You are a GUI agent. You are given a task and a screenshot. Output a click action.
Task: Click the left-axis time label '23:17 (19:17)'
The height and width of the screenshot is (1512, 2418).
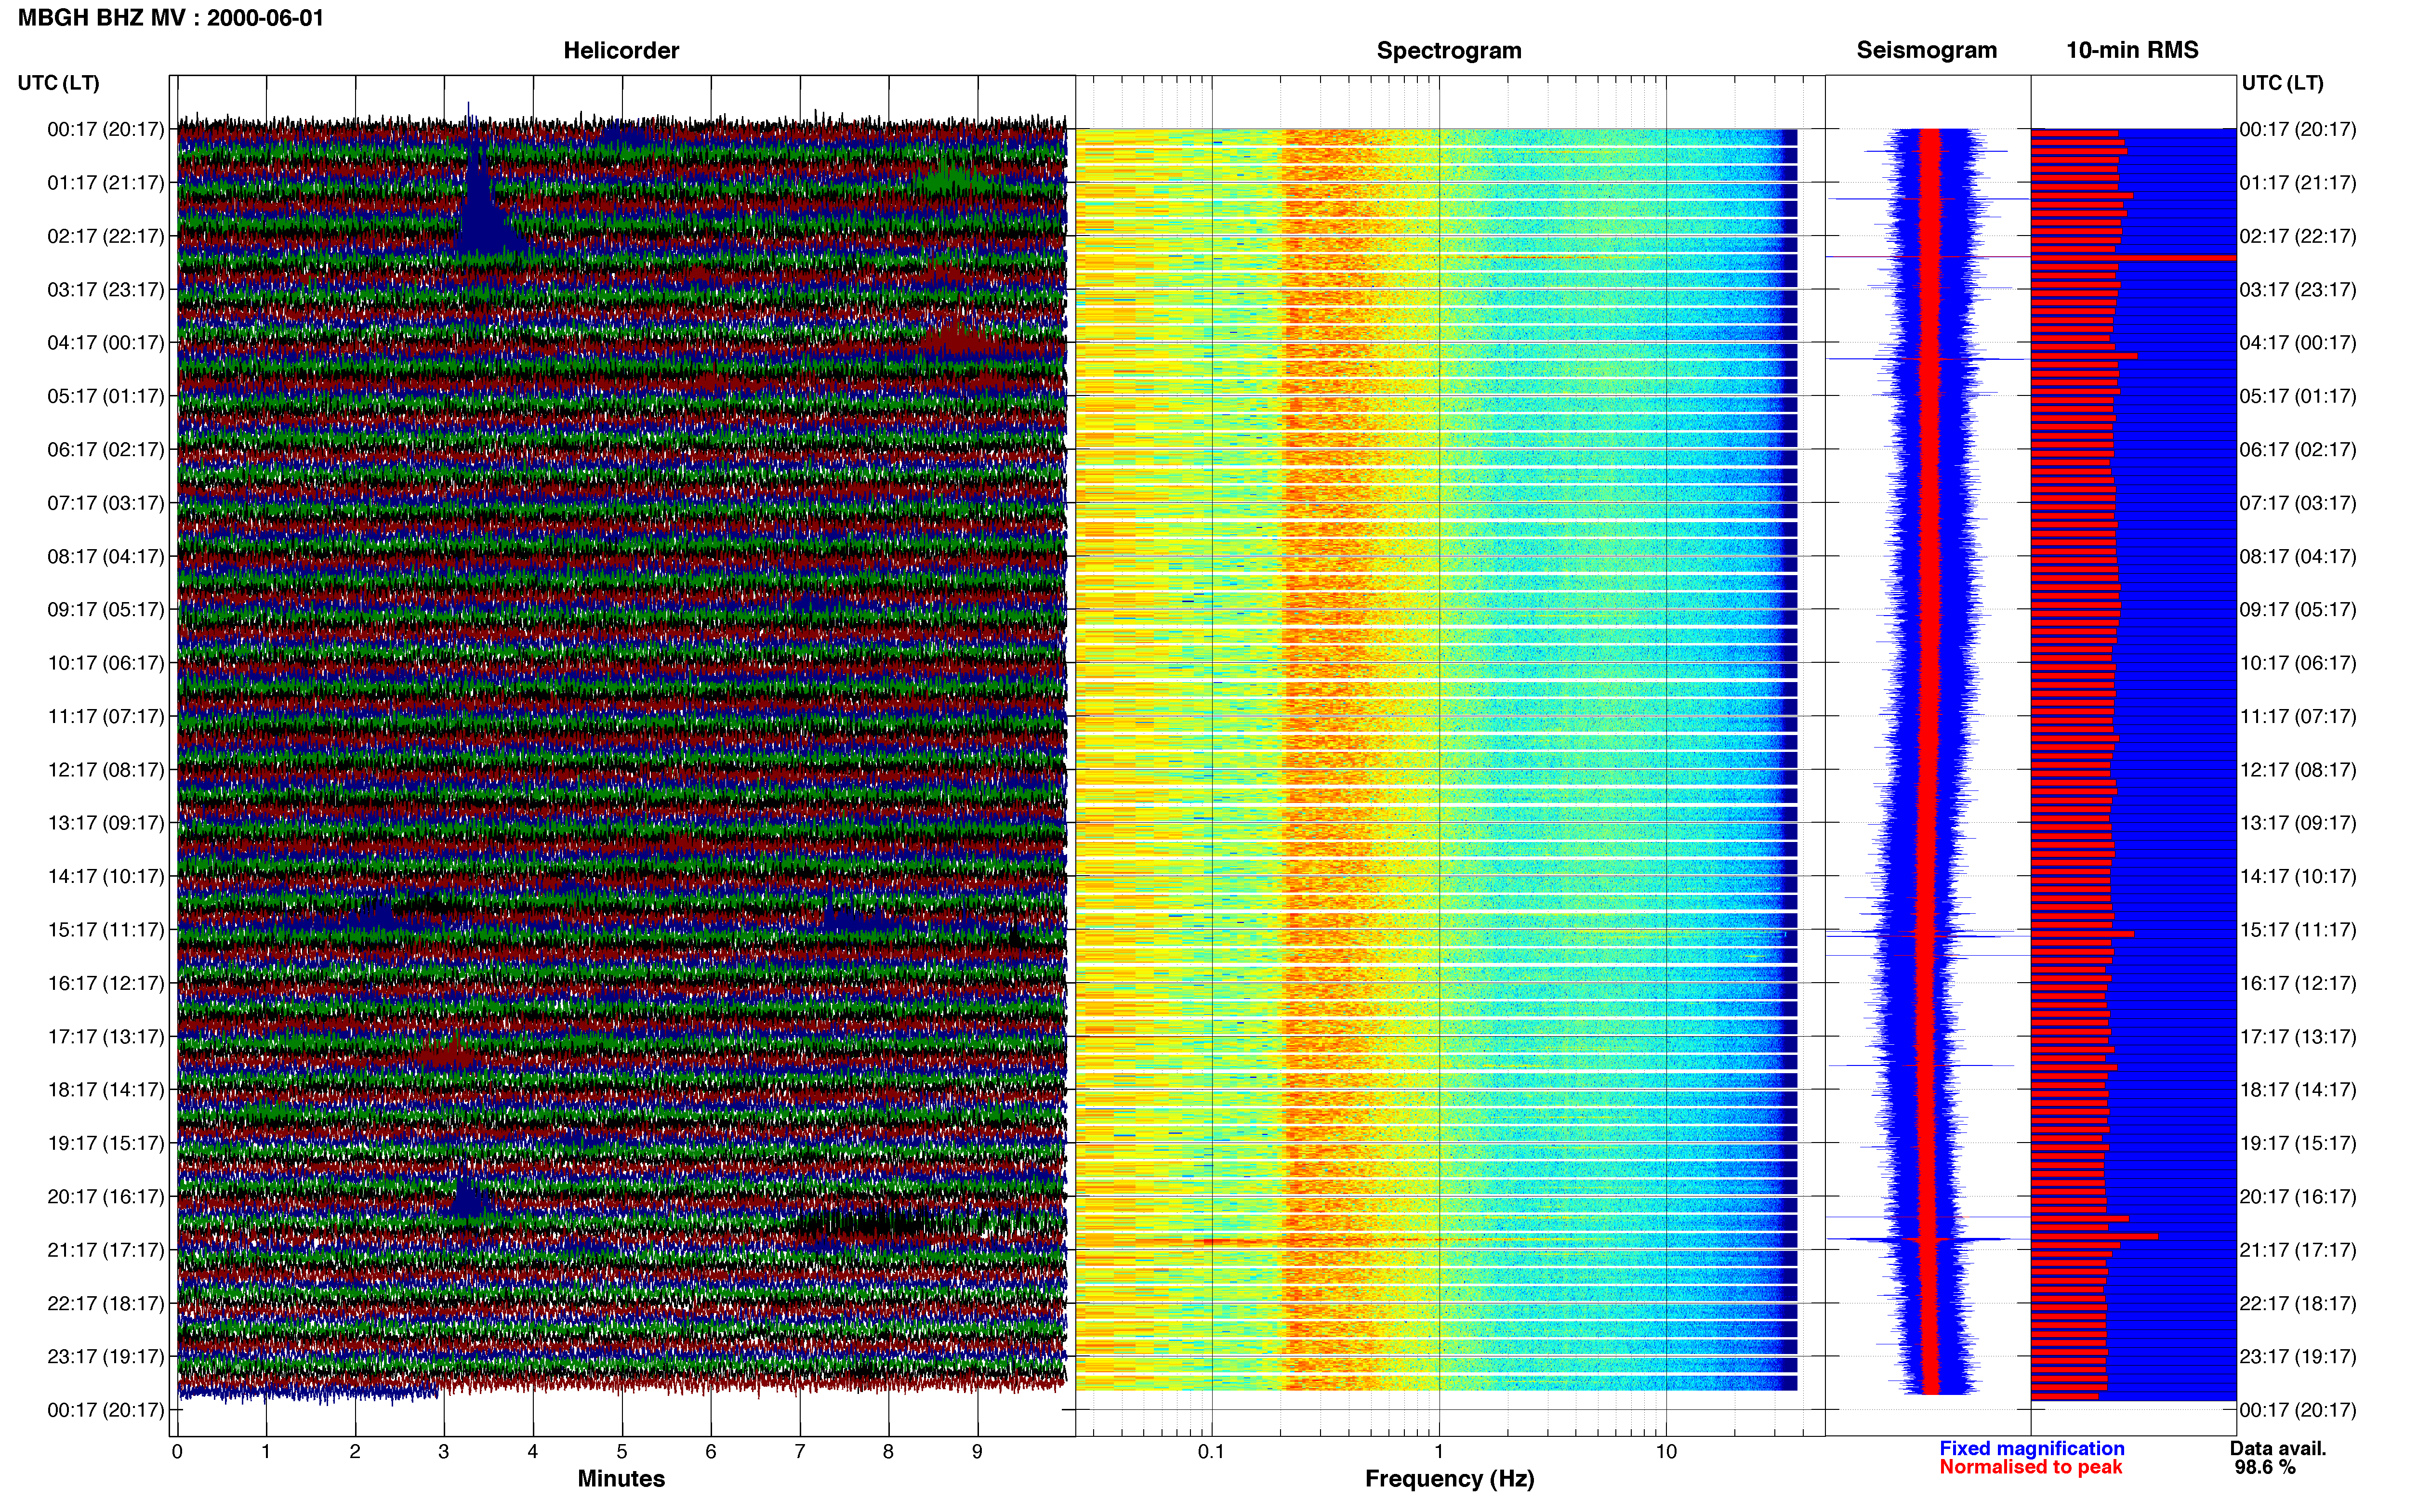[x=106, y=1357]
